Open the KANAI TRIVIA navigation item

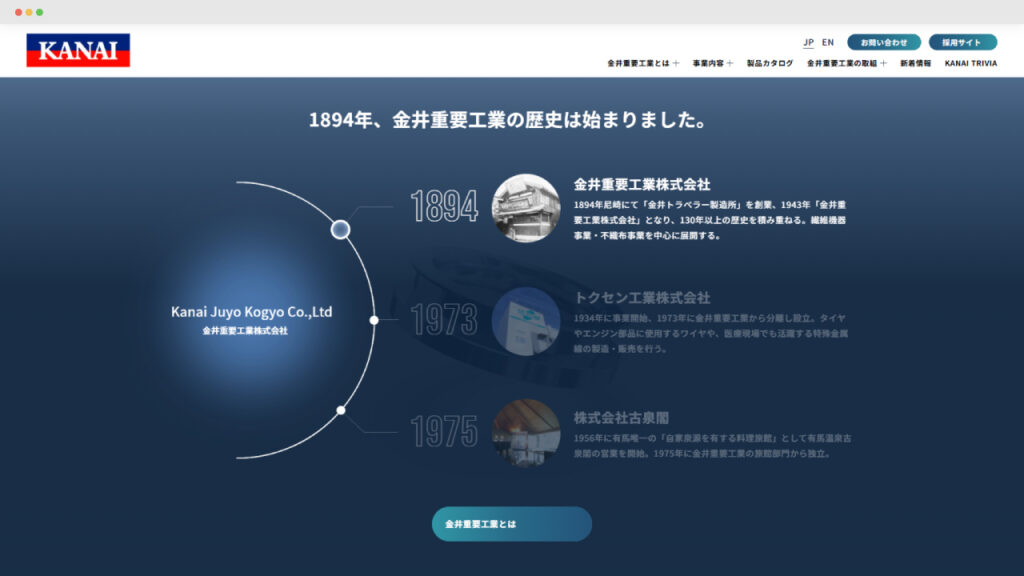(970, 63)
